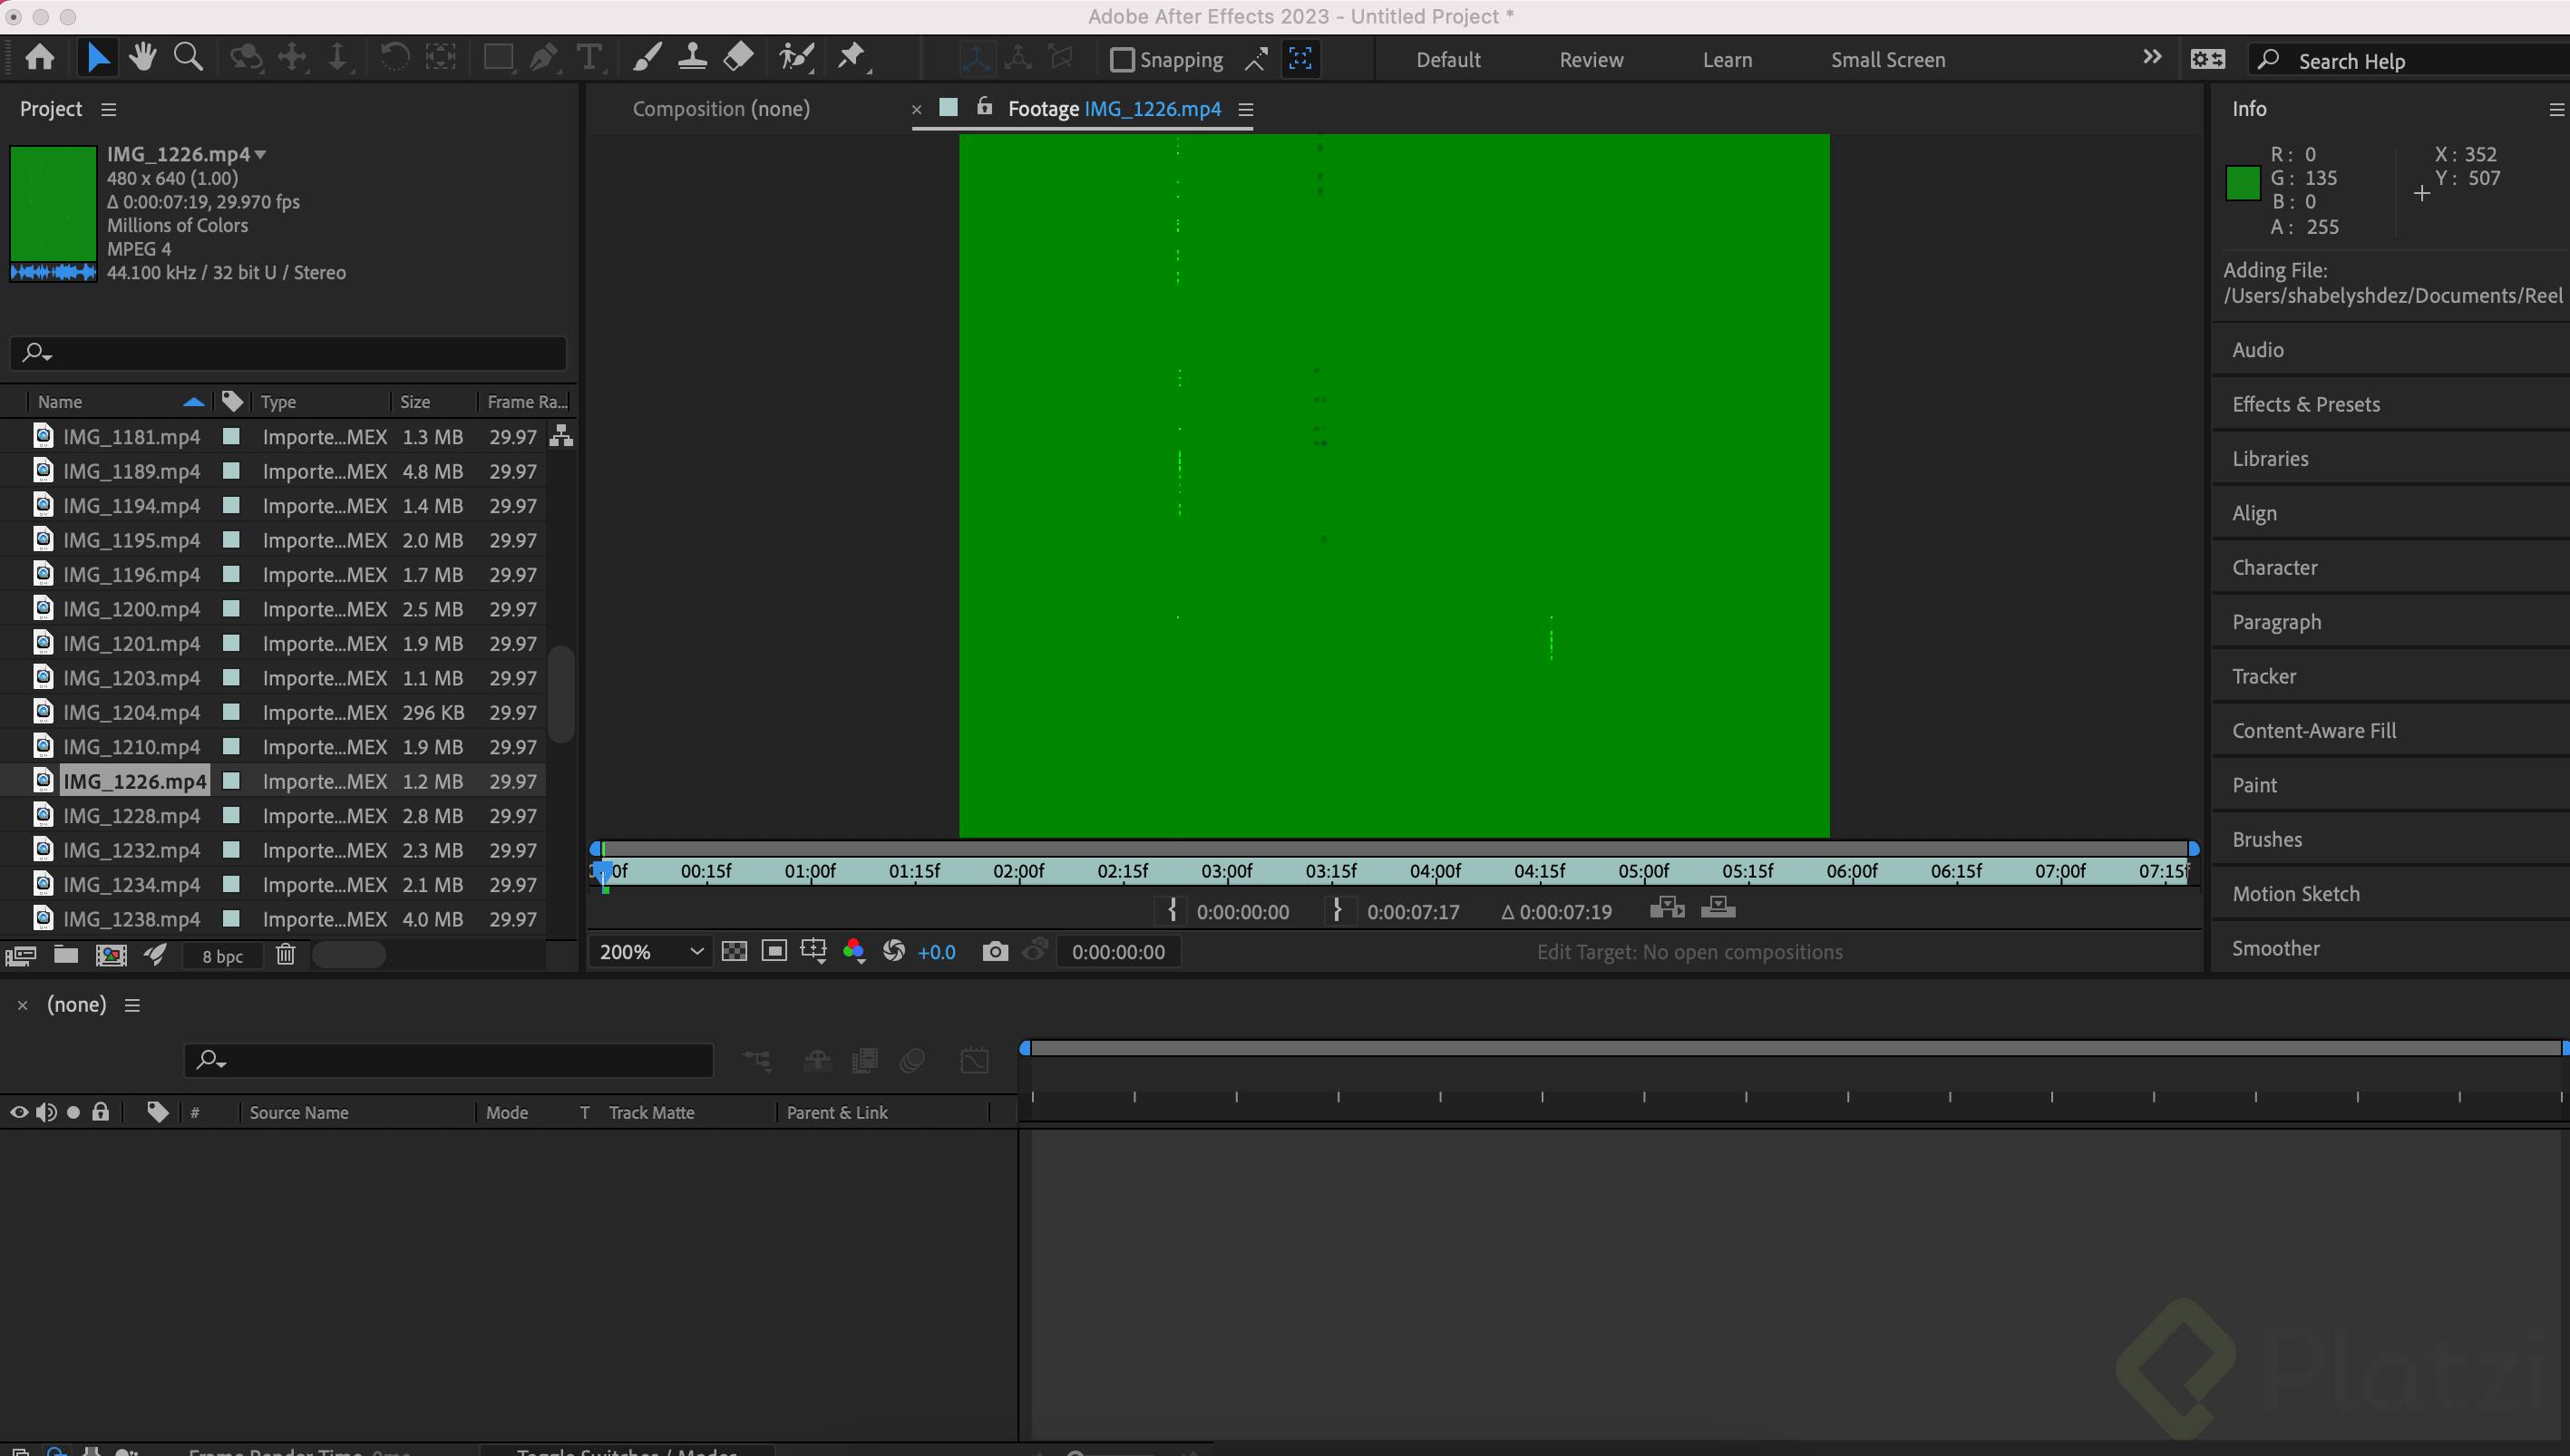
Task: Delete selected item with the trash icon
Action: click(x=285, y=955)
